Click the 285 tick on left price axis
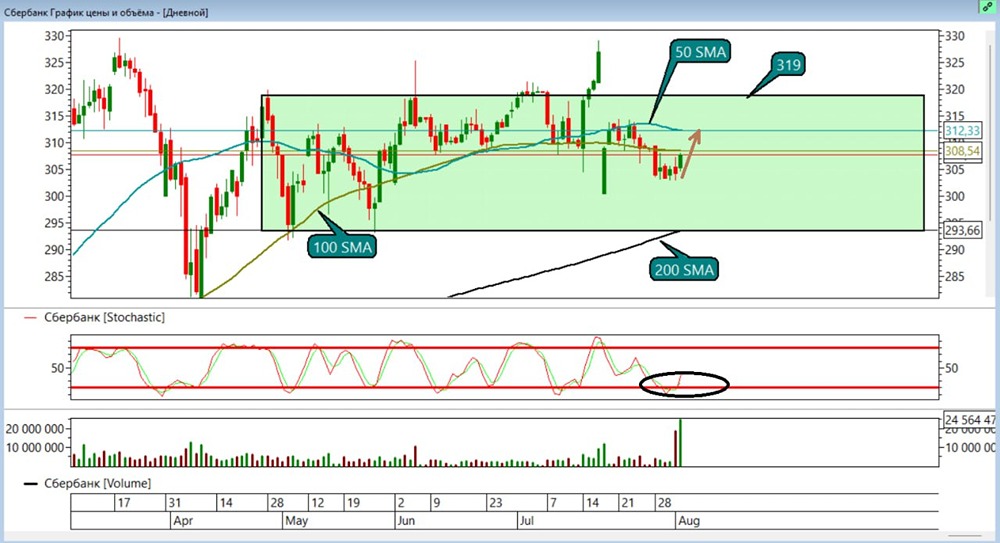The height and width of the screenshot is (543, 1000). (54, 277)
